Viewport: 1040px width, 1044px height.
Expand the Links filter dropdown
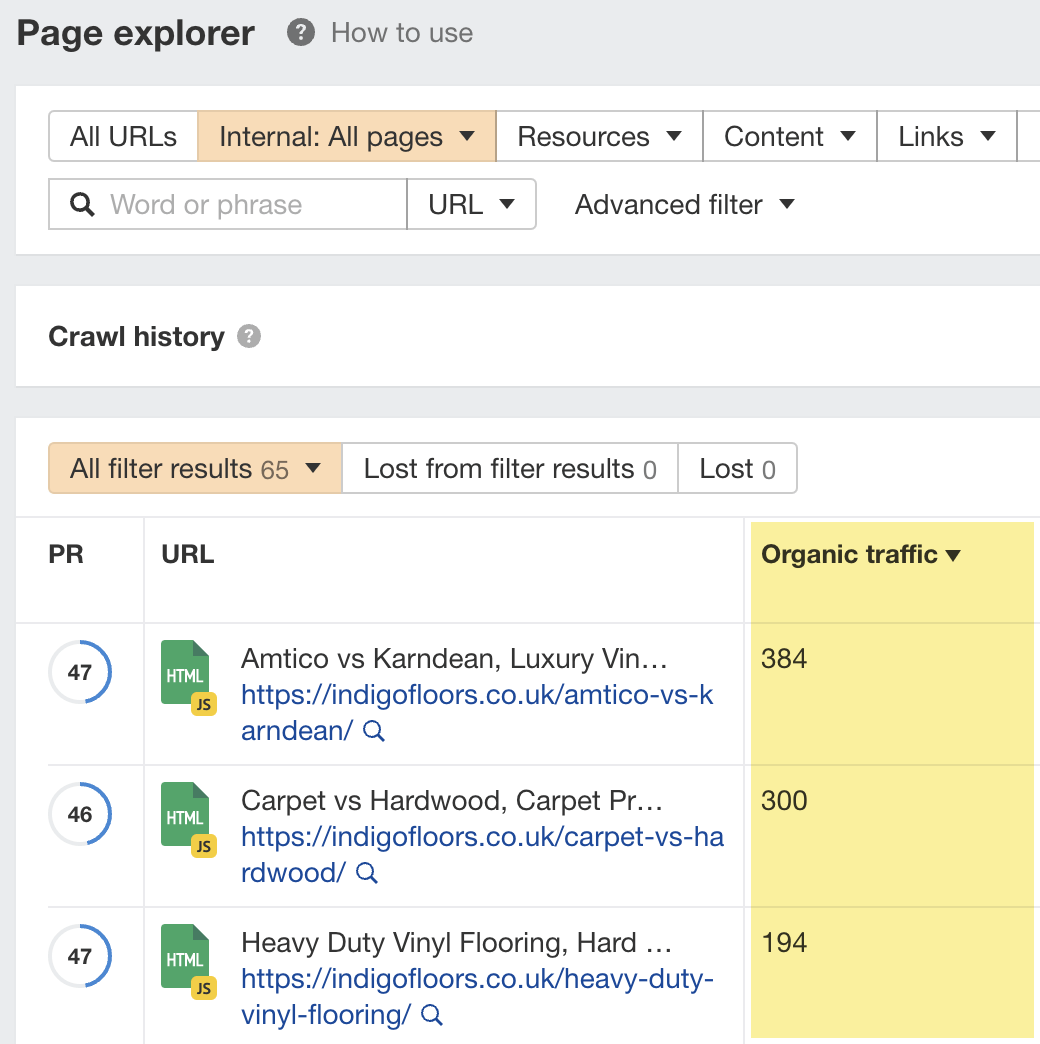[x=946, y=137]
